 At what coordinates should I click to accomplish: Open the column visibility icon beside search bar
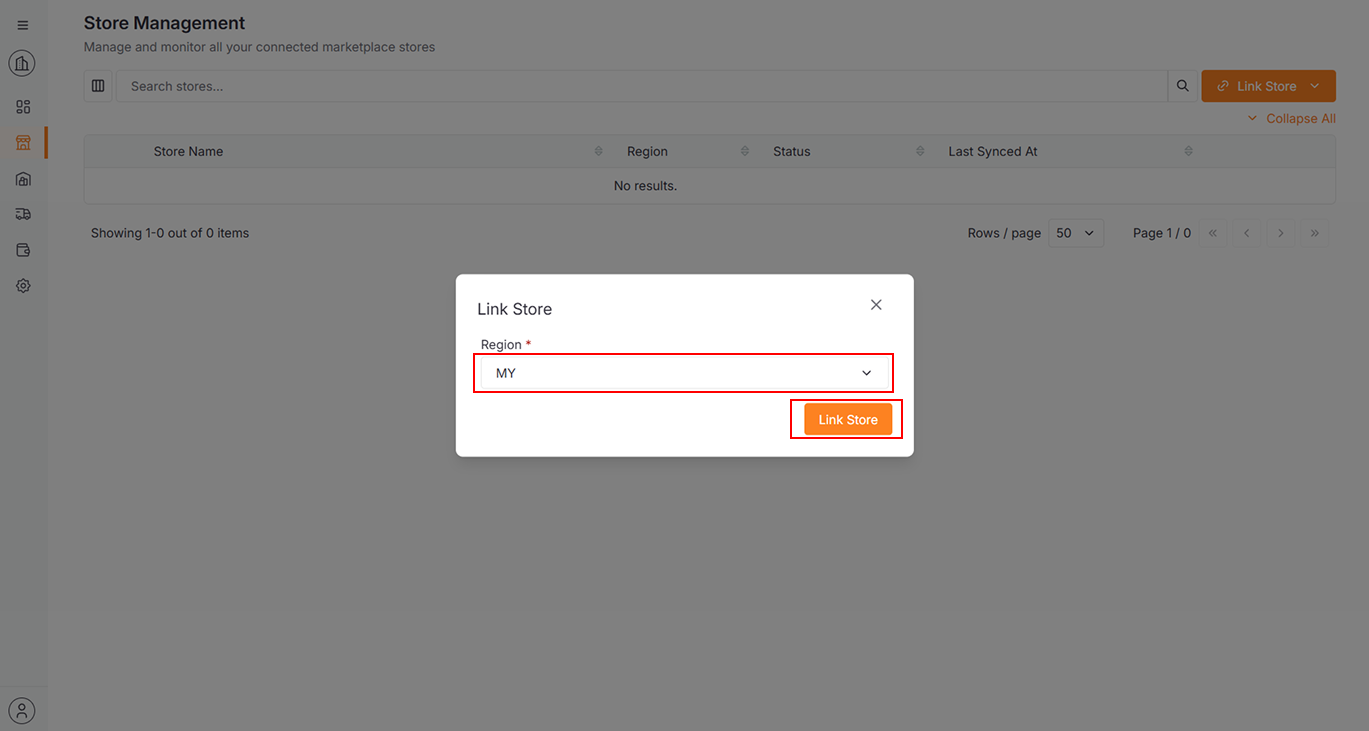pos(98,86)
